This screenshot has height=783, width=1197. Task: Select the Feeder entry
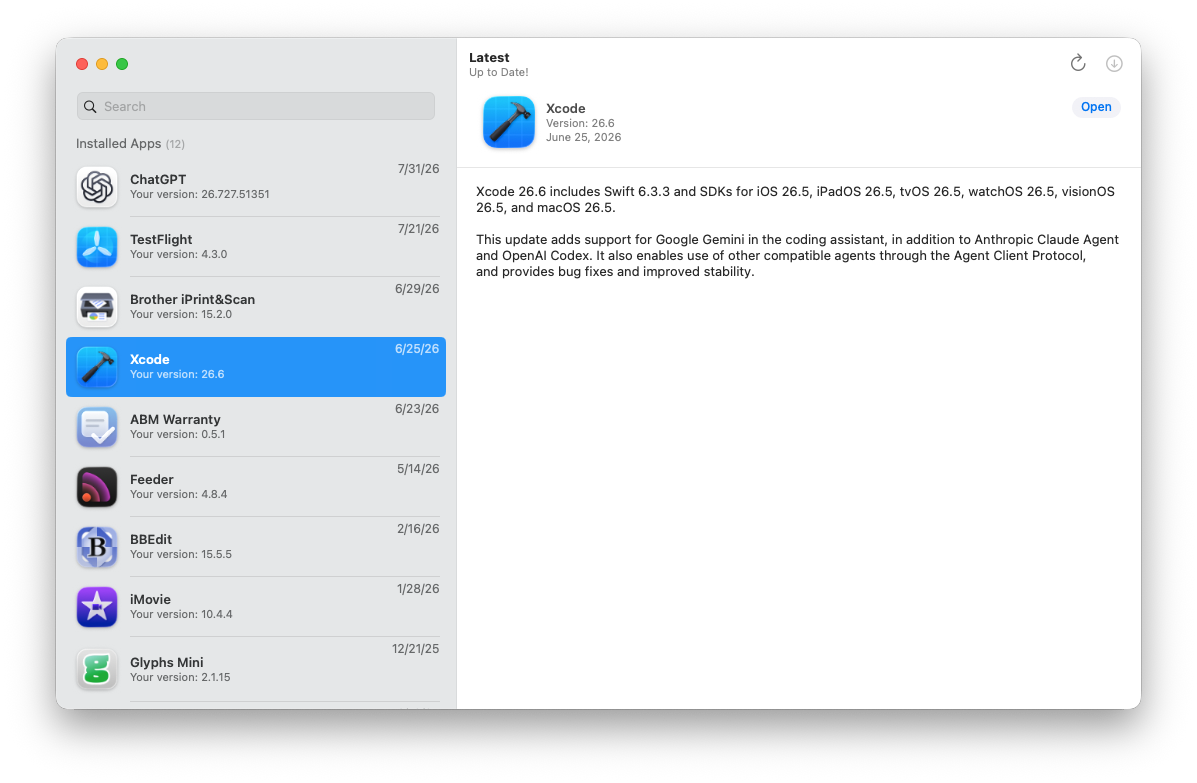[x=256, y=487]
